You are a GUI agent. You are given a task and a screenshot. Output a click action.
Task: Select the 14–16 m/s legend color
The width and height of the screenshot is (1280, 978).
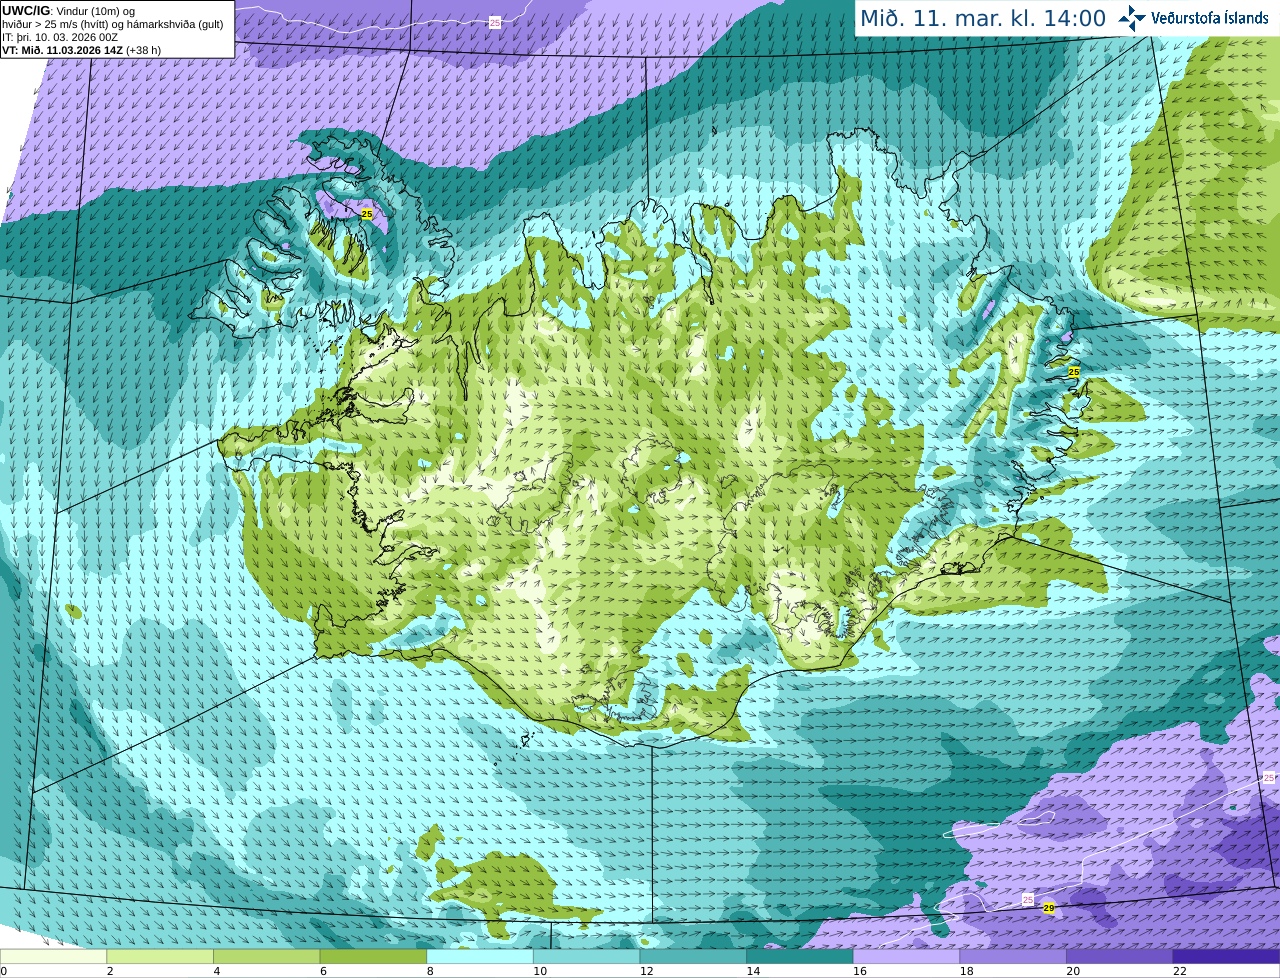coord(800,956)
